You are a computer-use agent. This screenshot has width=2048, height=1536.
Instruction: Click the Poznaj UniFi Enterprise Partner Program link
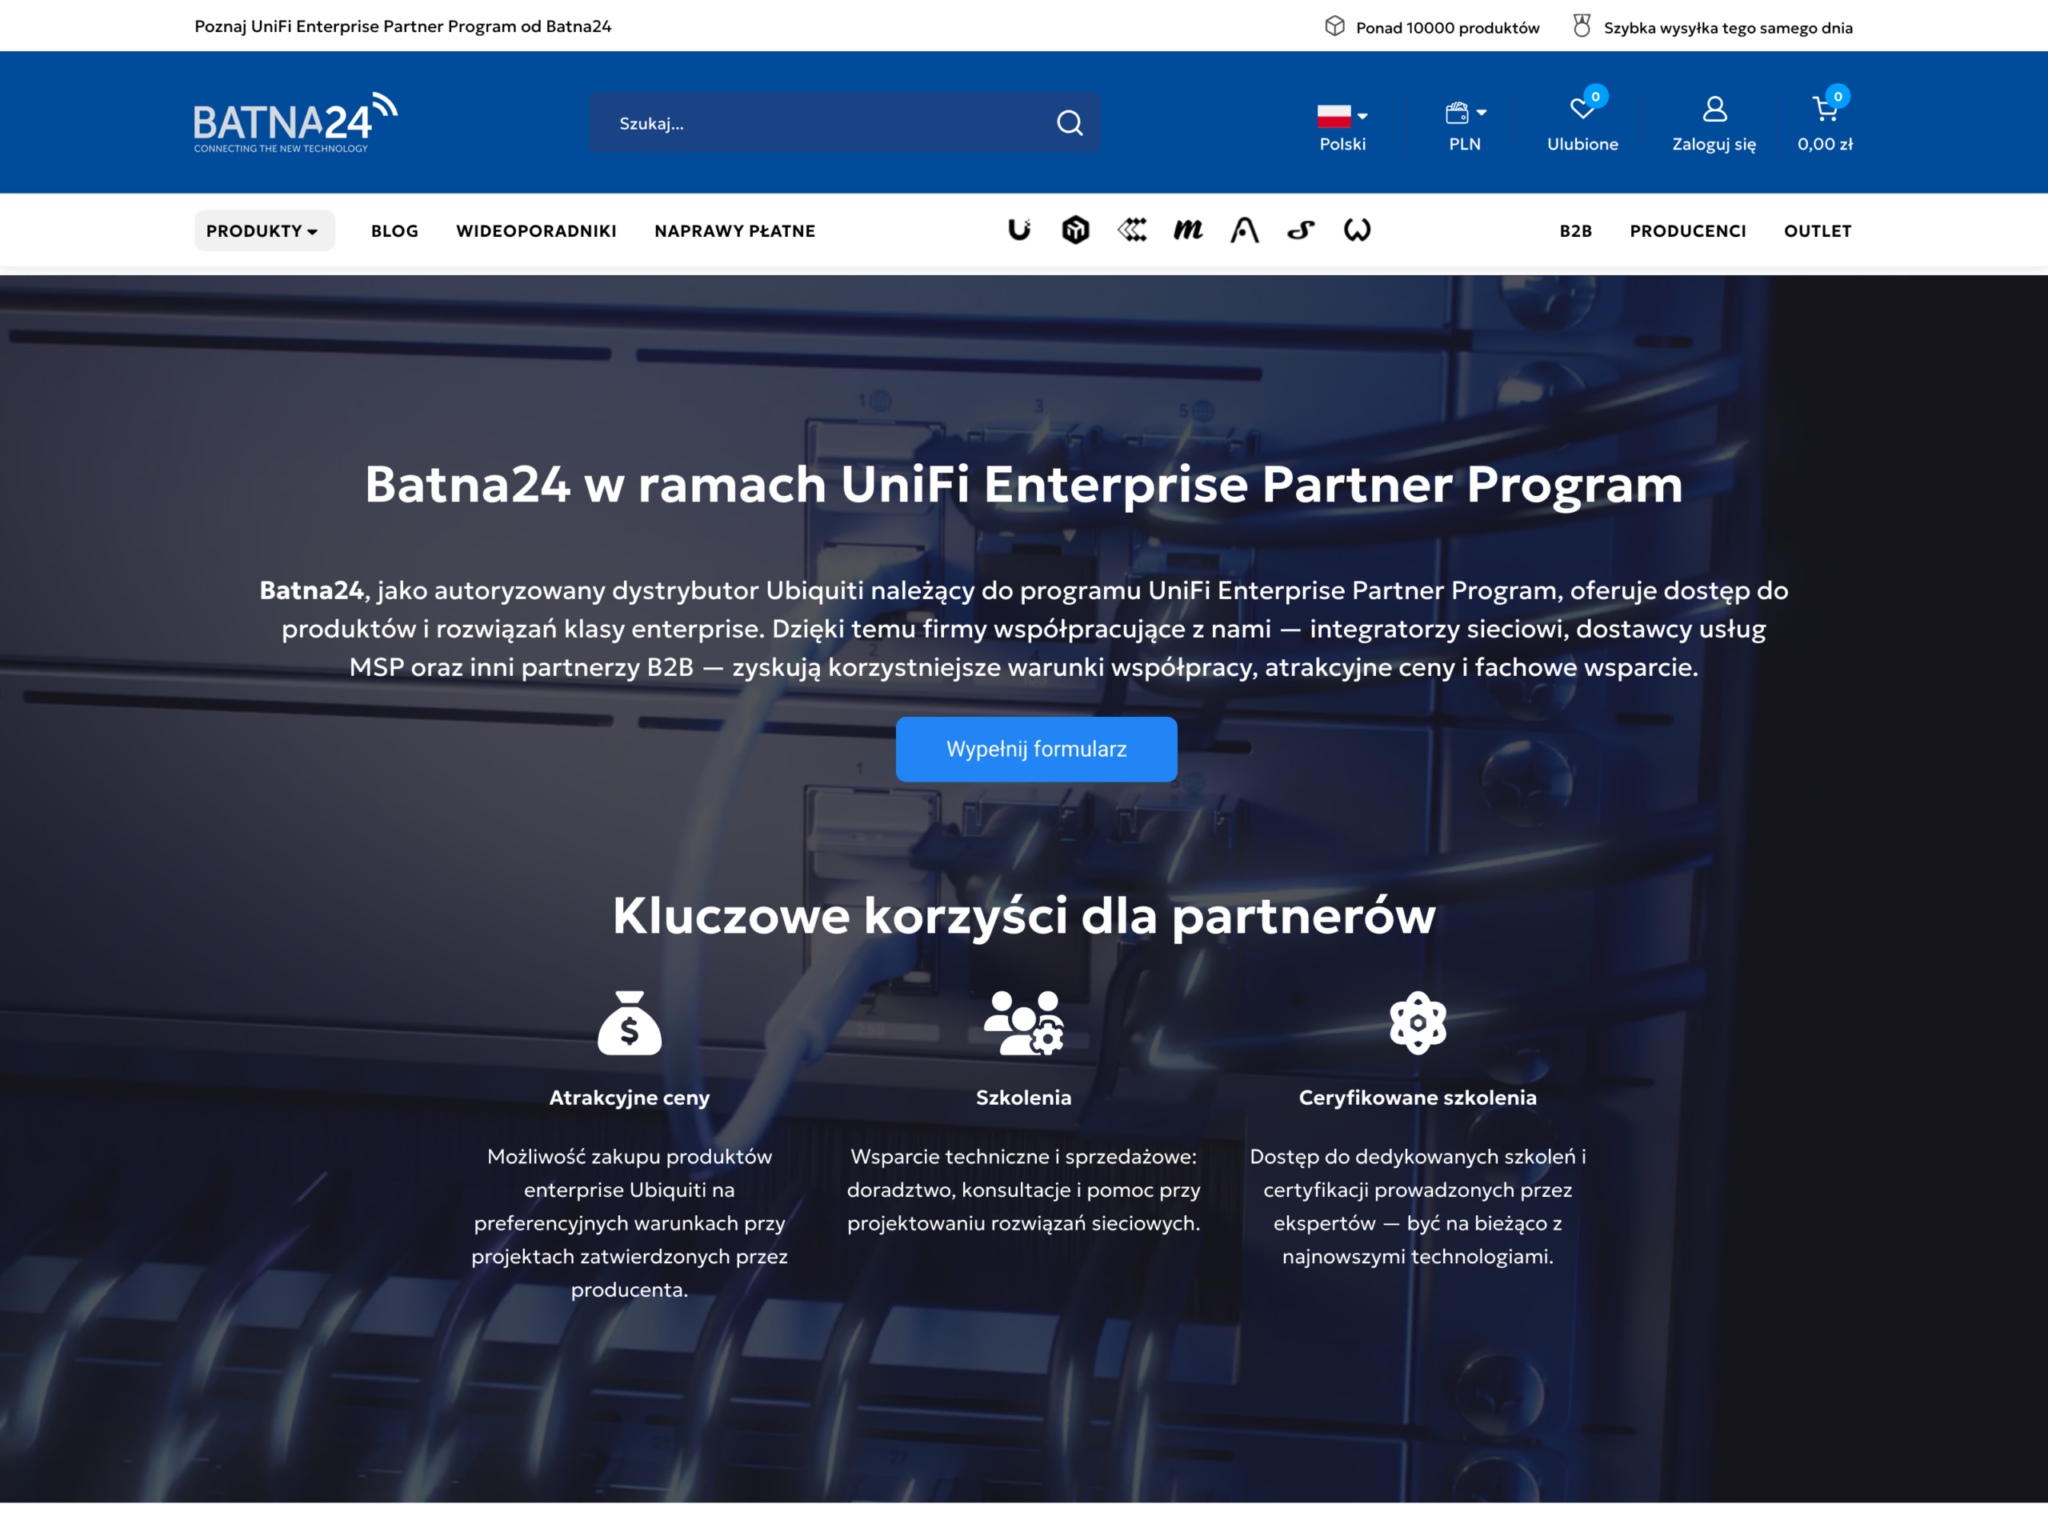pyautogui.click(x=403, y=27)
